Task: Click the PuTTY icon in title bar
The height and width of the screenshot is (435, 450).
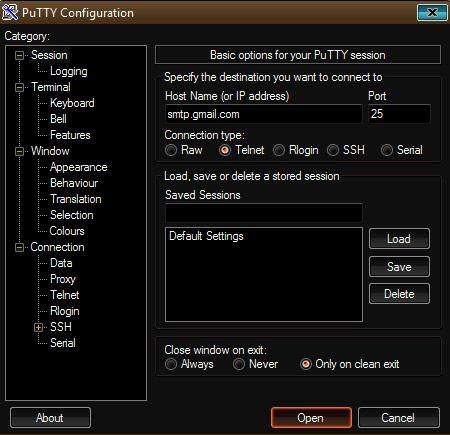Action: [x=10, y=12]
